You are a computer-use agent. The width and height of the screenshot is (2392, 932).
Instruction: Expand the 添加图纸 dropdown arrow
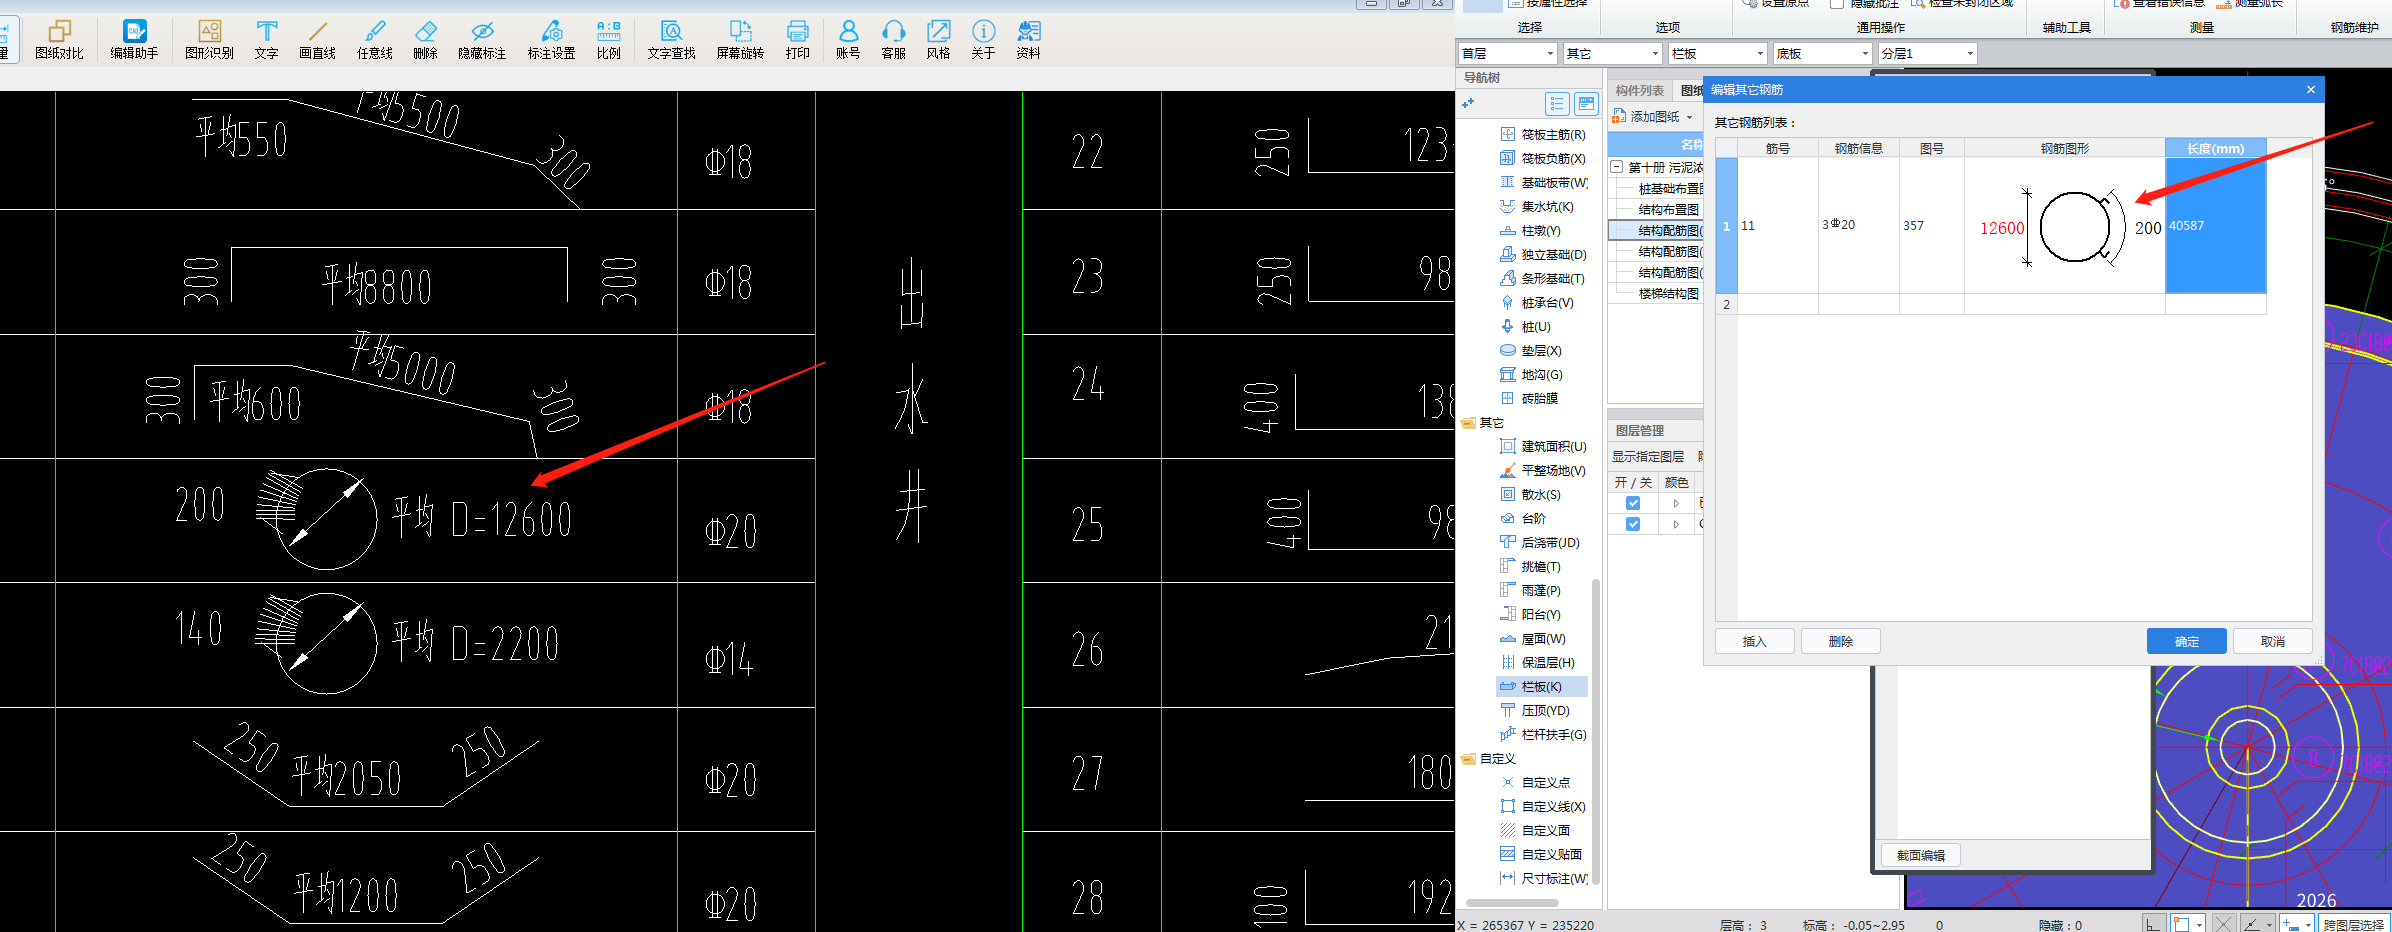tap(1690, 118)
